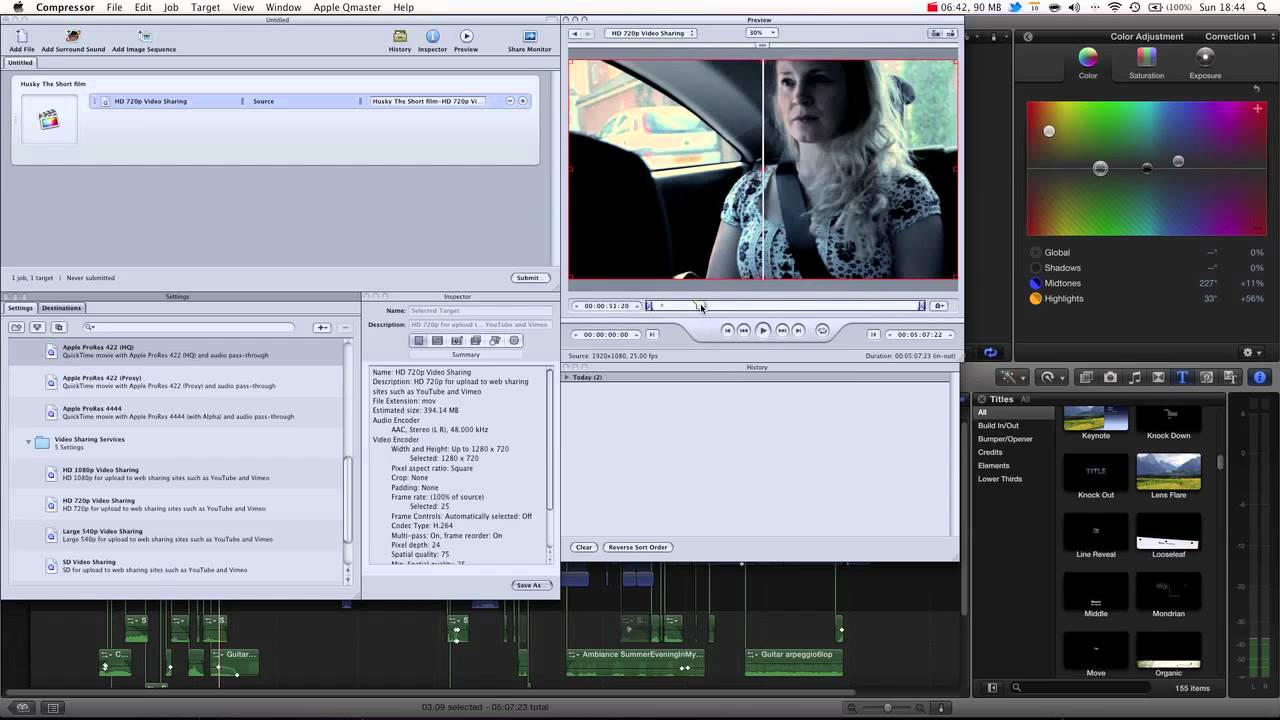Viewport: 1280px width, 720px height.
Task: Click the settings search field
Action: coord(190,327)
